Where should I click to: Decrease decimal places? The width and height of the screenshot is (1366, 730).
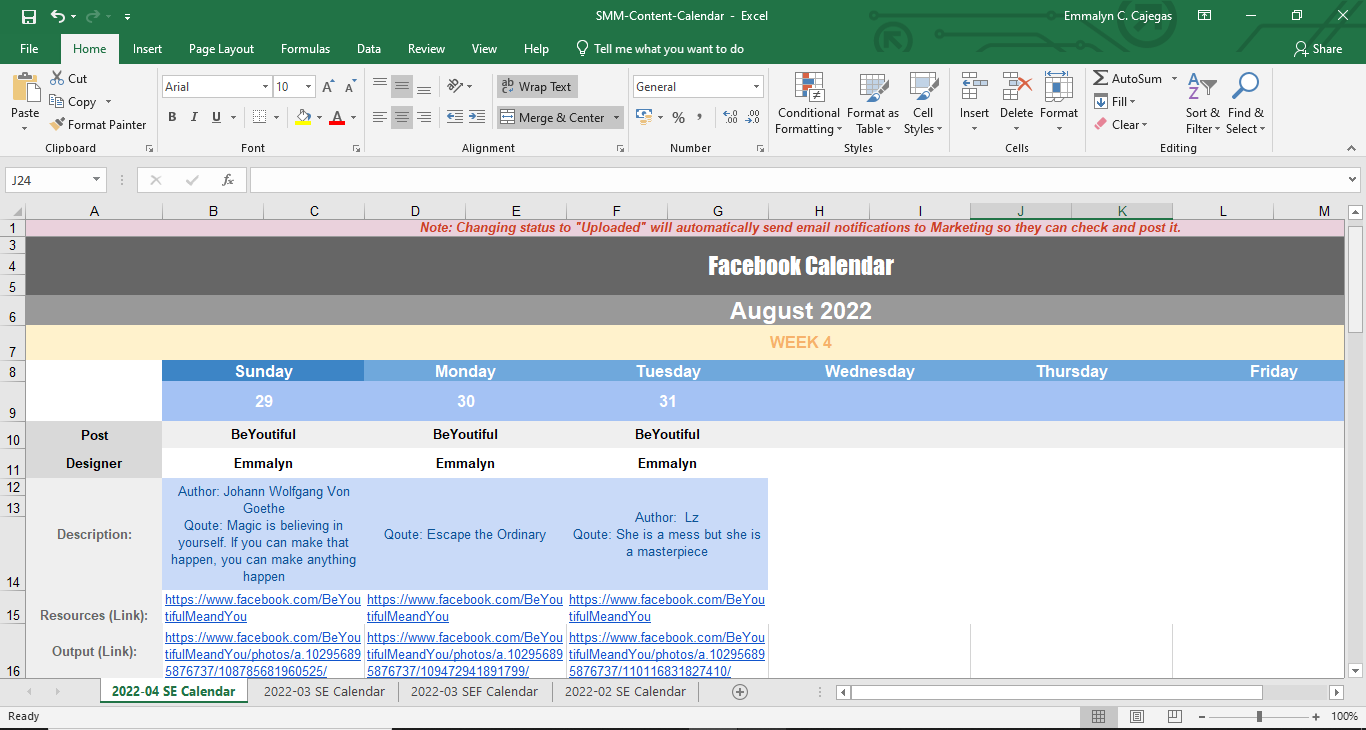coord(752,117)
